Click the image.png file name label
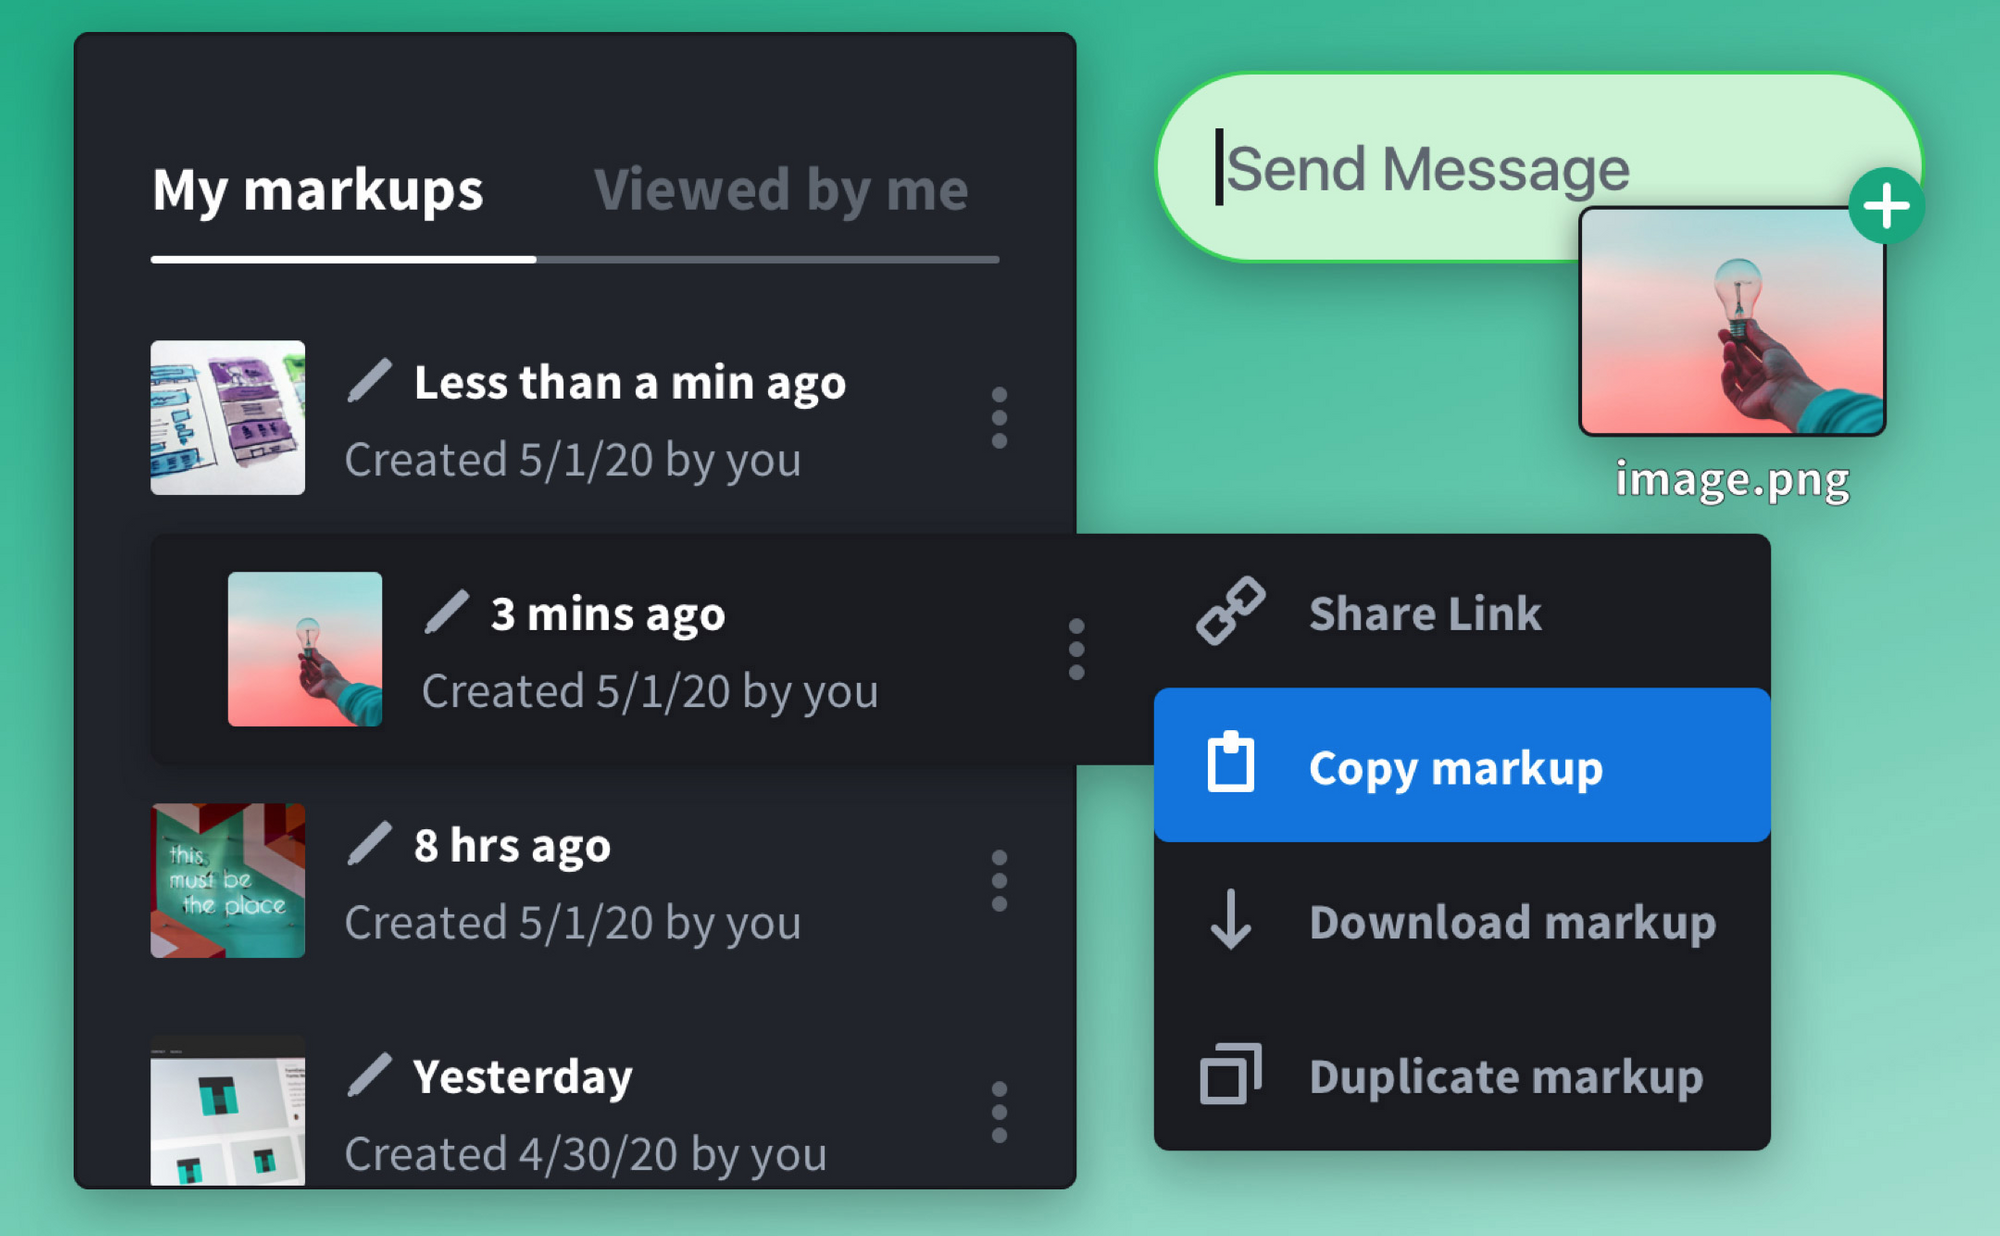Image resolution: width=2000 pixels, height=1236 pixels. (1732, 480)
